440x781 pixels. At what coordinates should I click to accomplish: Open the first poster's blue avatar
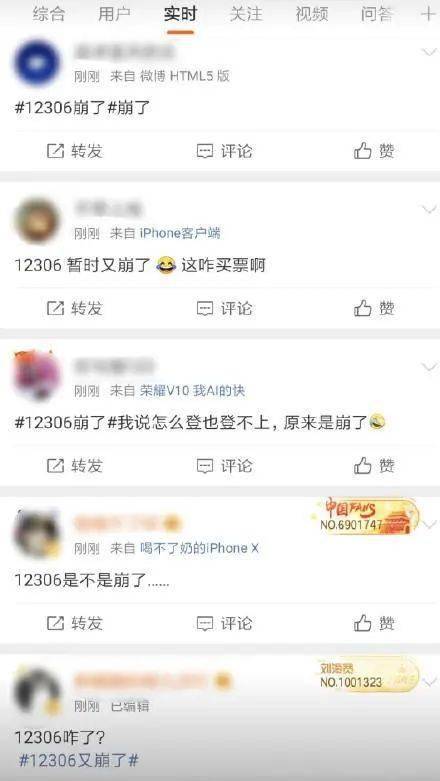tap(38, 63)
